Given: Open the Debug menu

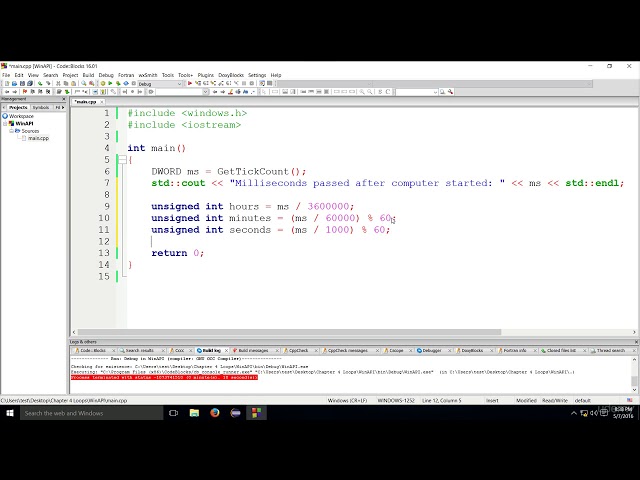Looking at the screenshot, I should click(x=106, y=75).
